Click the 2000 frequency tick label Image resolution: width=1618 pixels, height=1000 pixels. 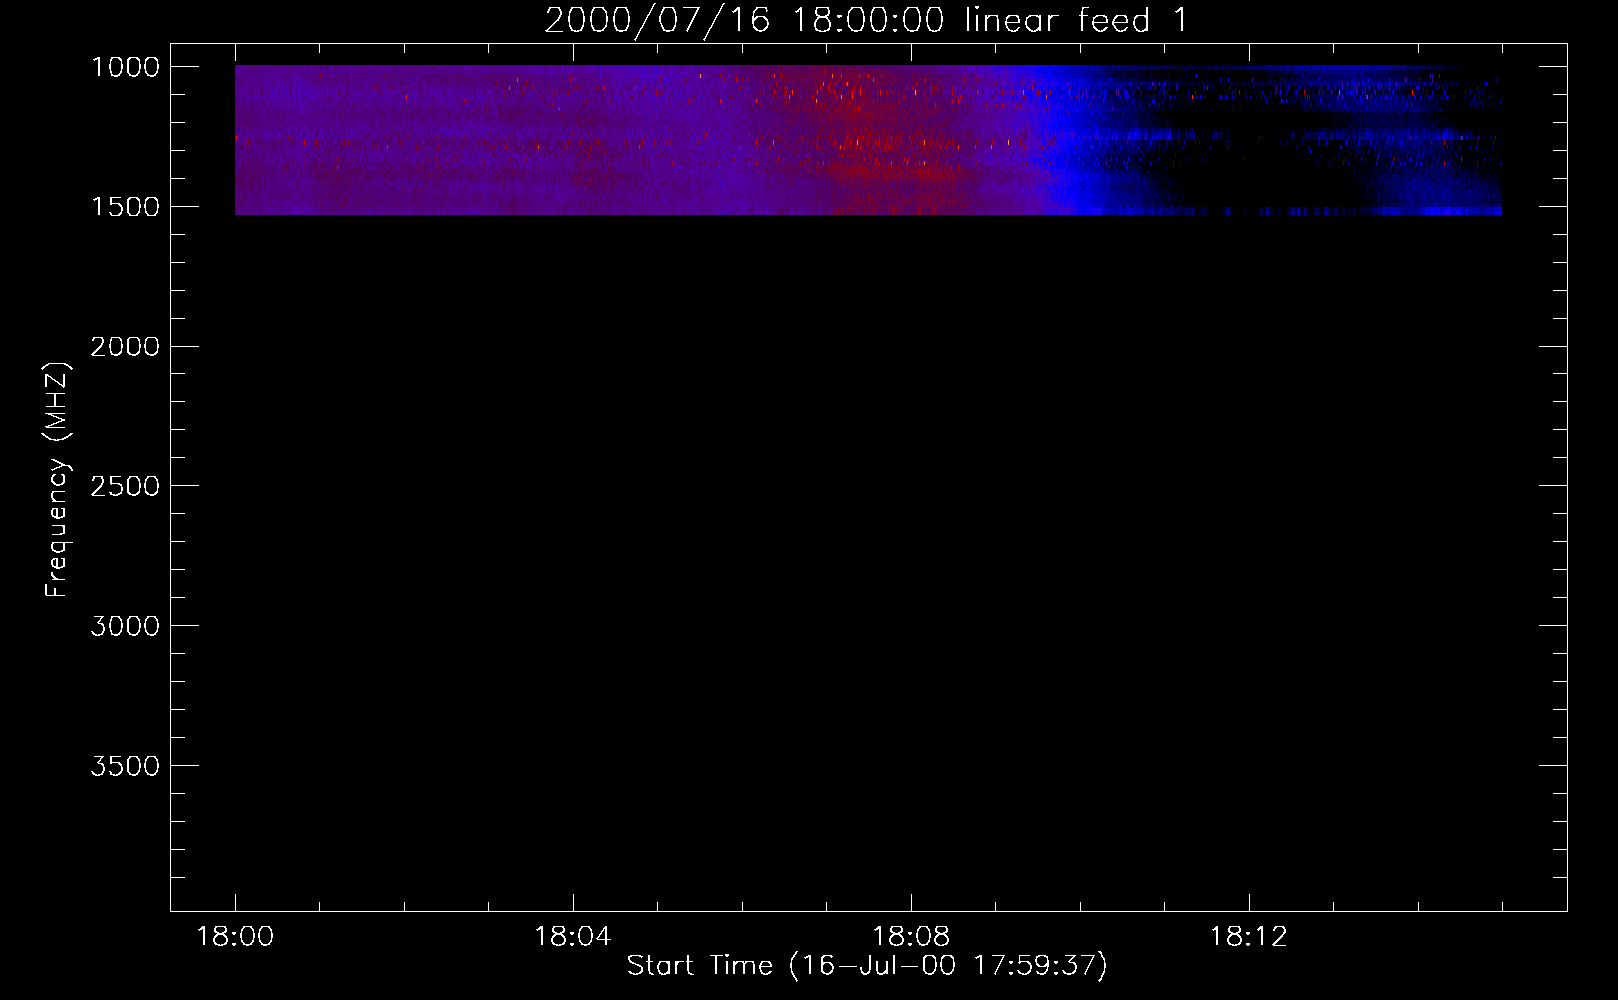pyautogui.click(x=125, y=347)
